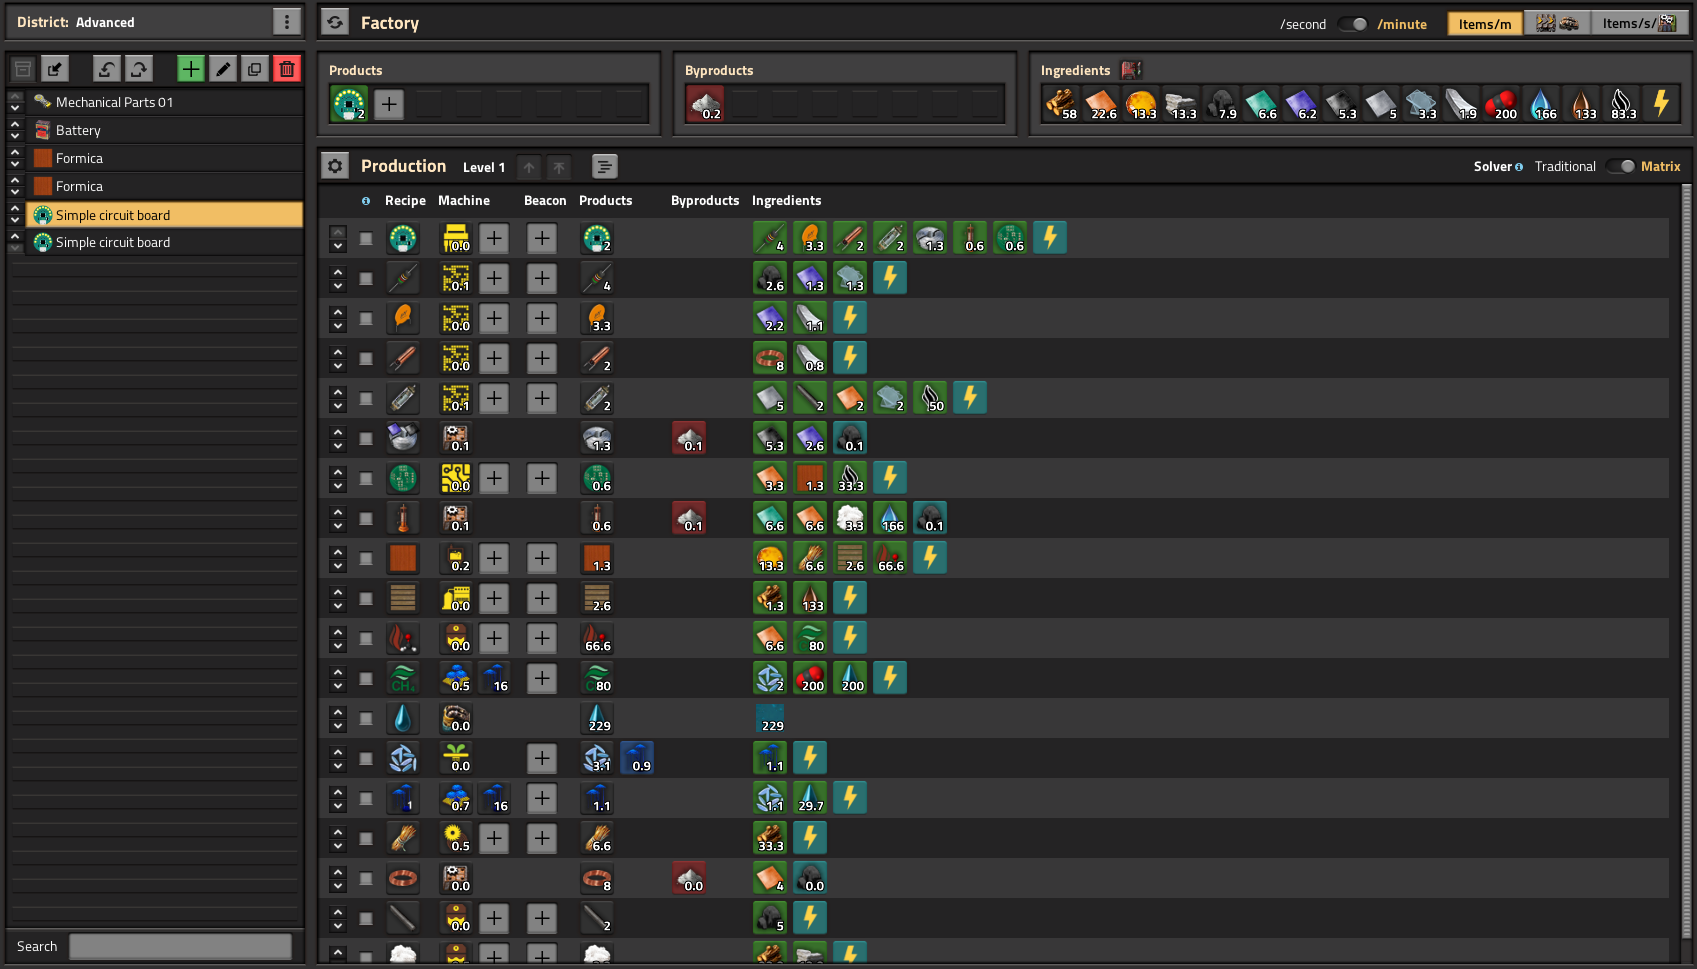Move the Battery factory up in the list

[15, 124]
